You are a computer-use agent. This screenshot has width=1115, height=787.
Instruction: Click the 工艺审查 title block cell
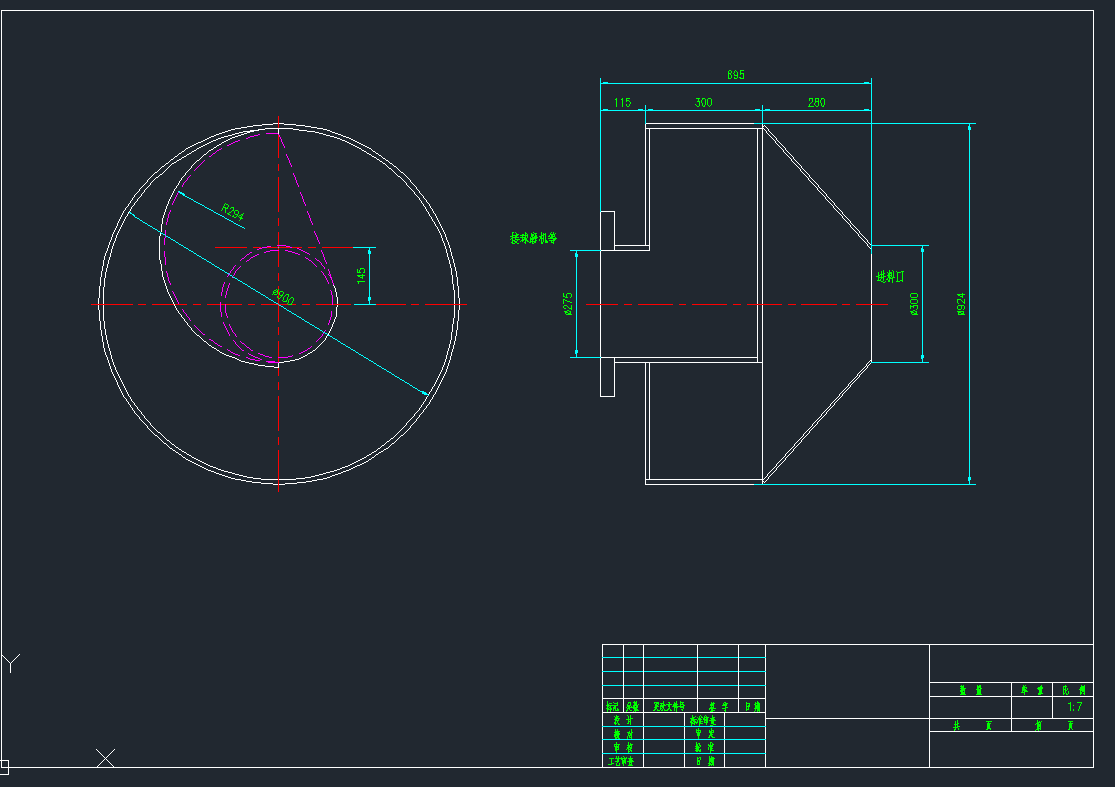[x=623, y=761]
